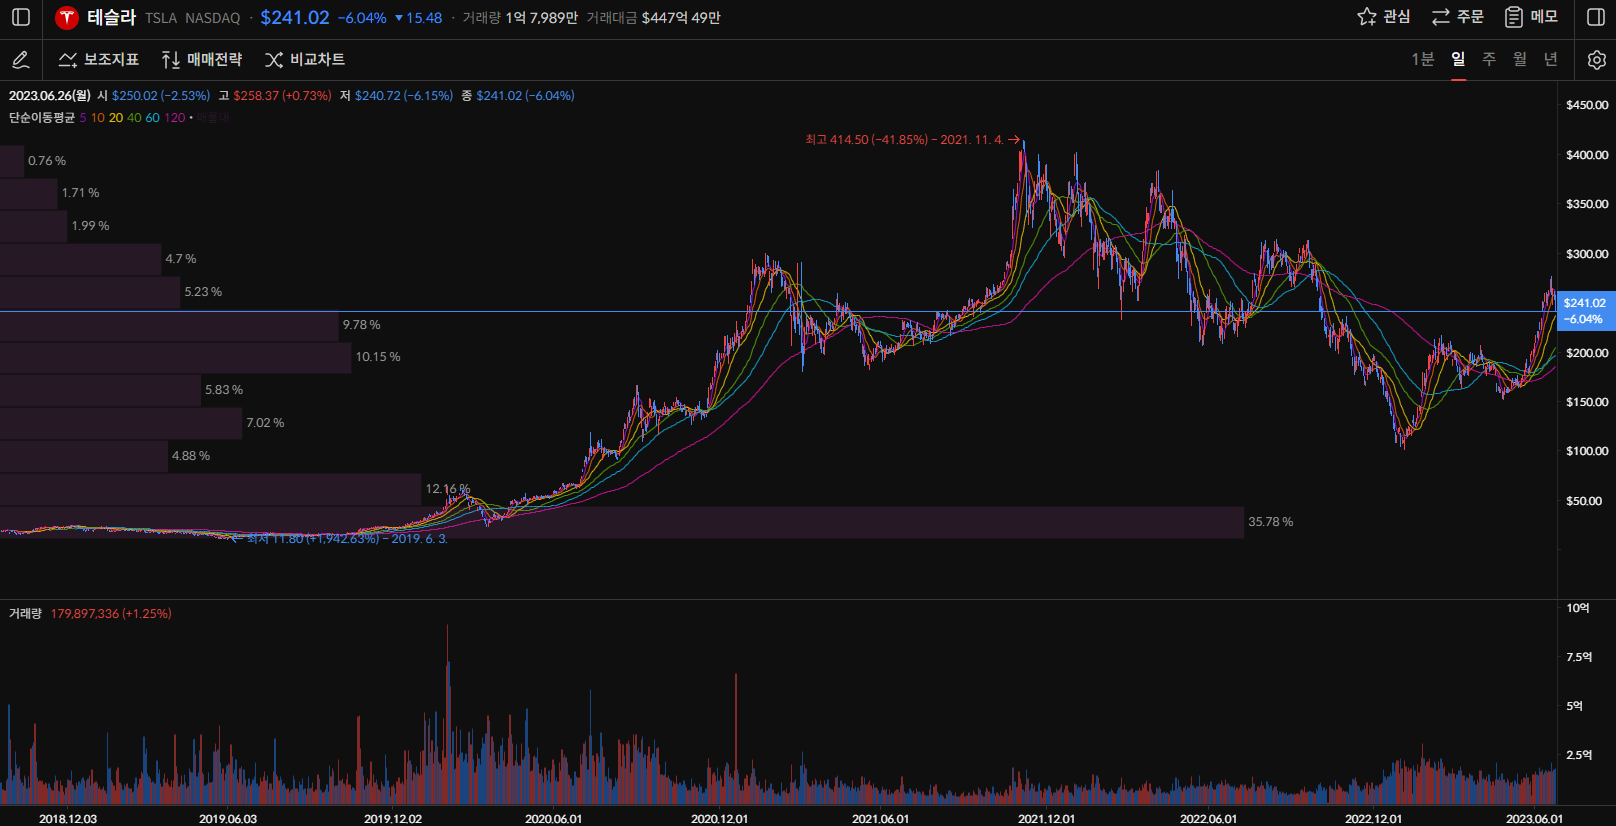Select the 20 moving average period
Image resolution: width=1616 pixels, height=826 pixels.
pyautogui.click(x=116, y=118)
